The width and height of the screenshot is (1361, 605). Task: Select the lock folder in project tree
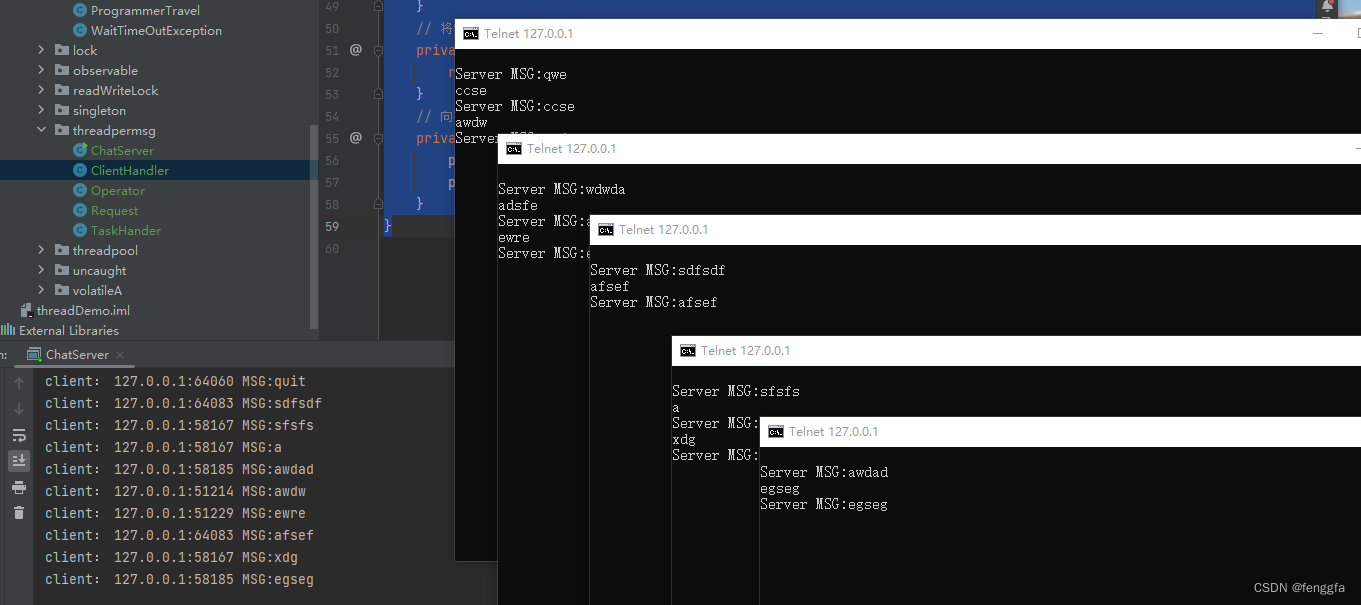[85, 50]
